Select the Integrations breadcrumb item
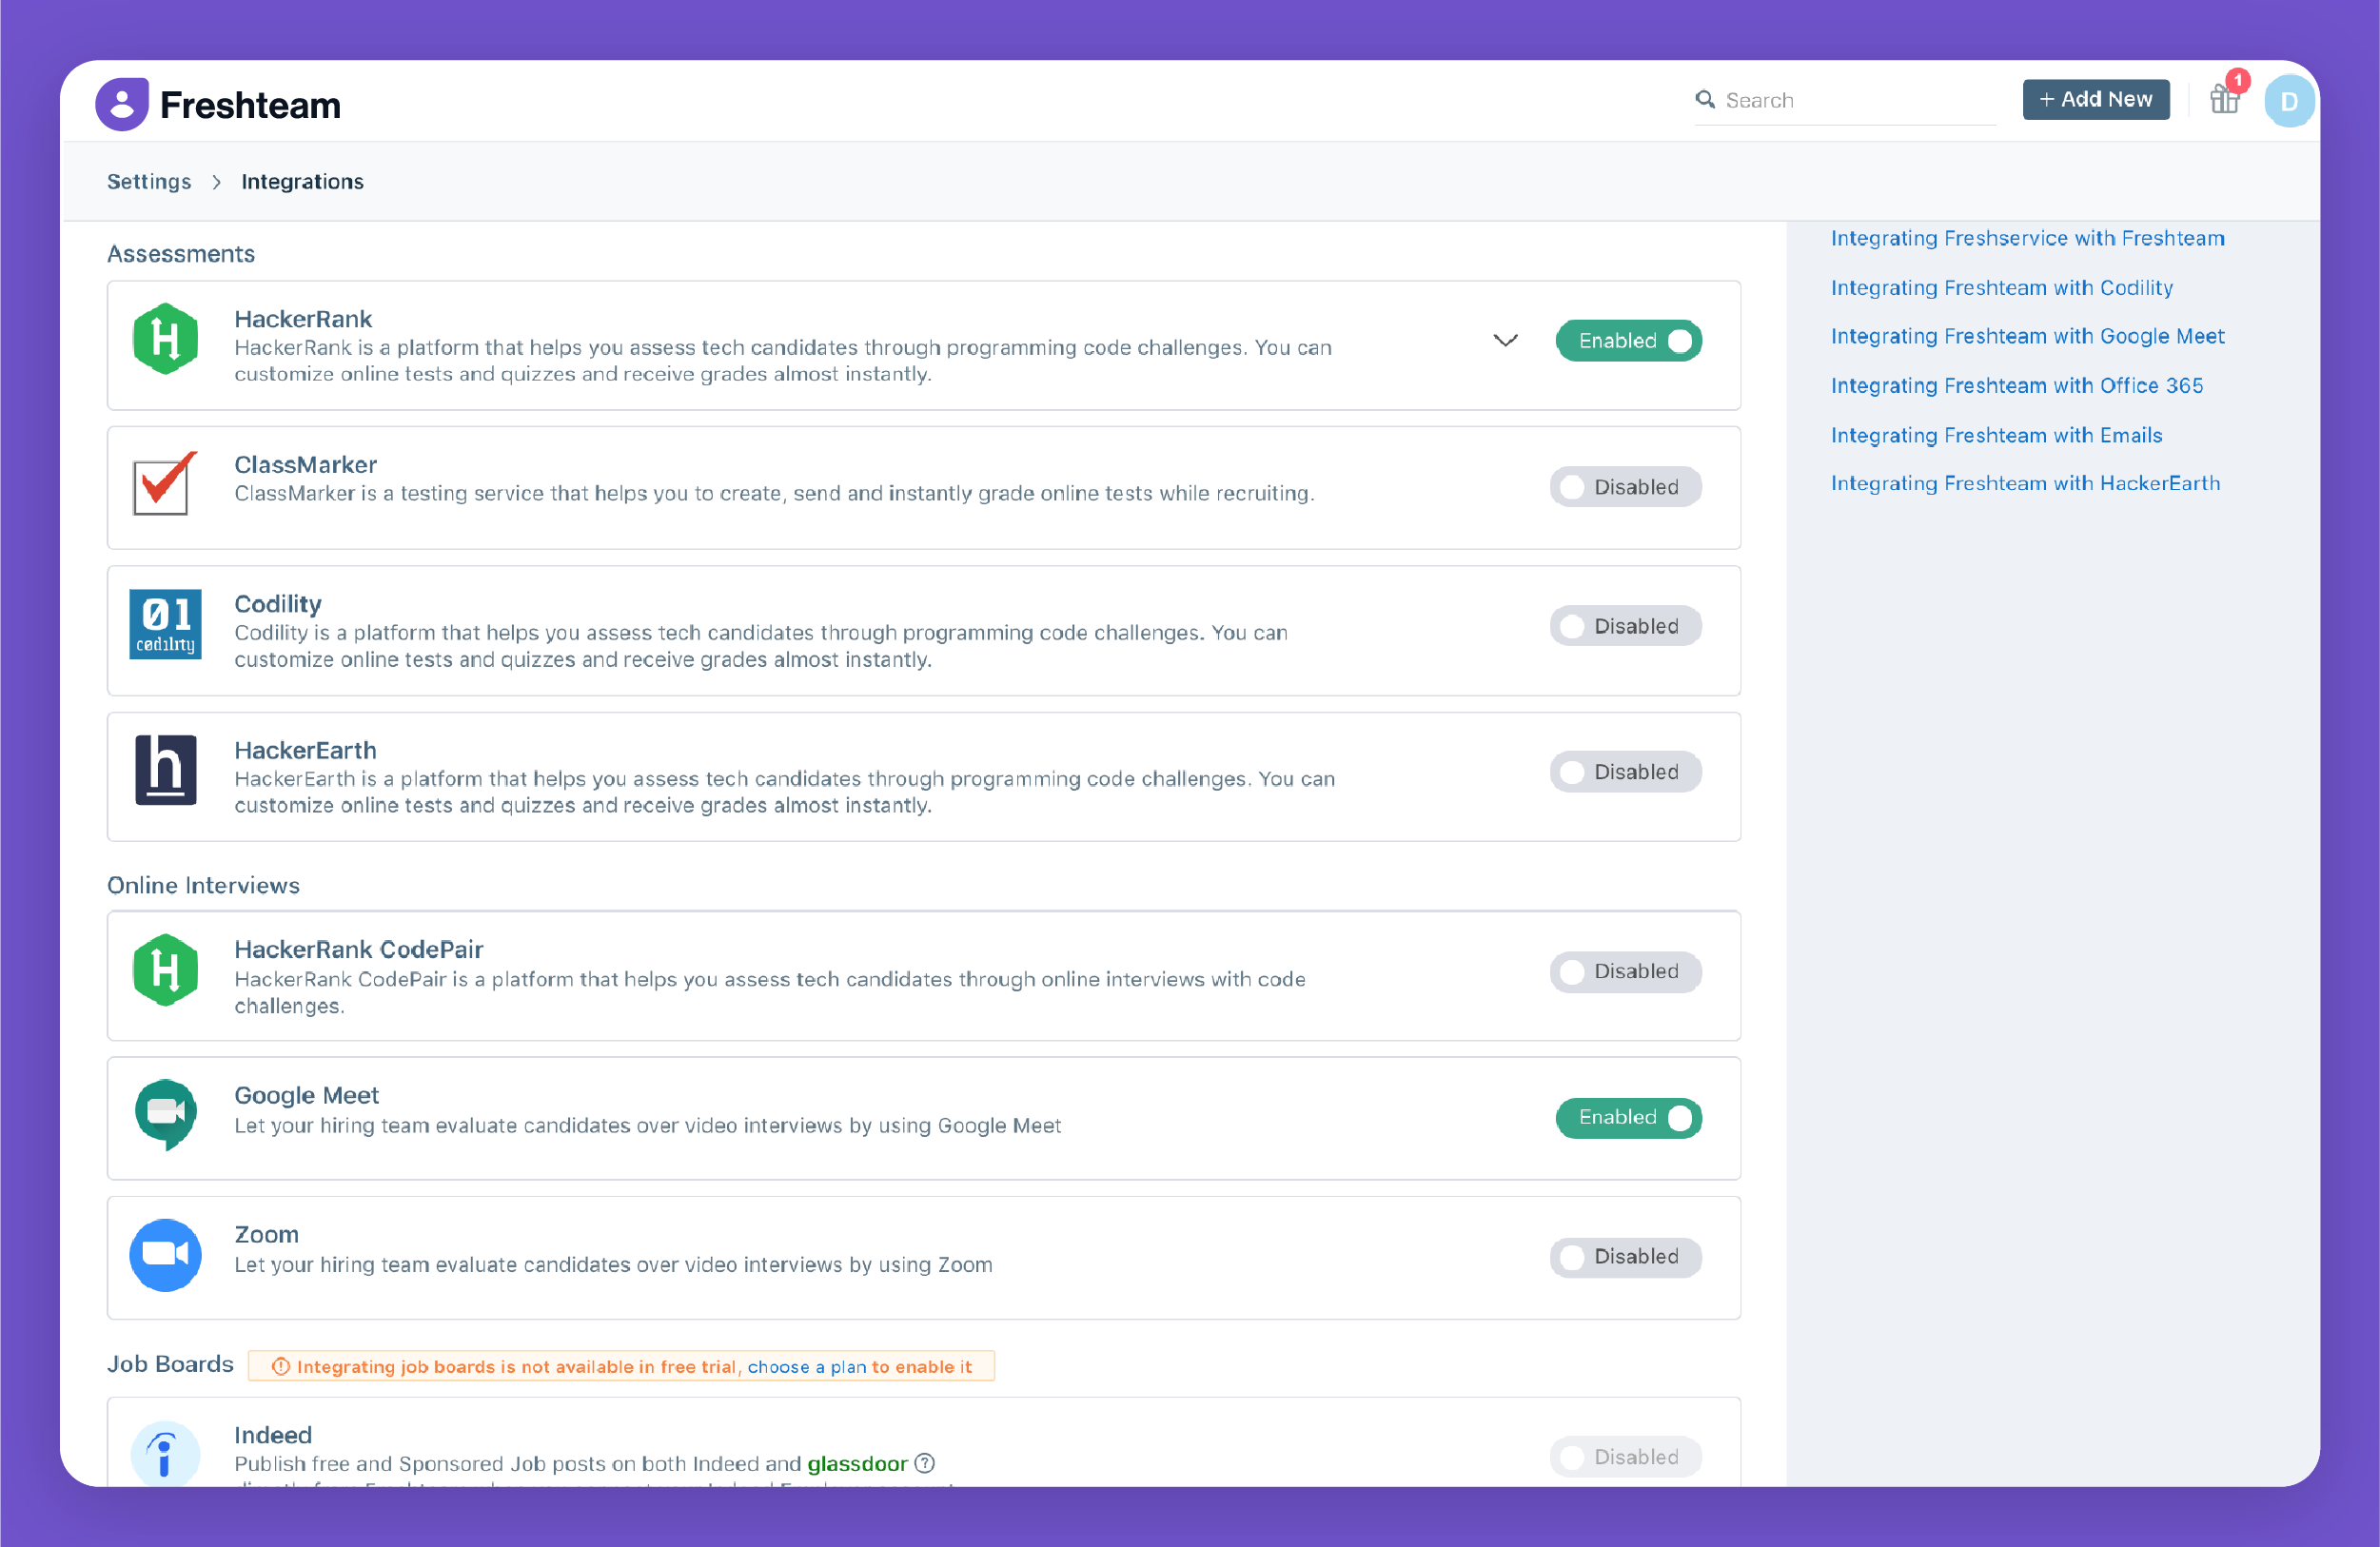Image resolution: width=2380 pixels, height=1547 pixels. coord(302,181)
